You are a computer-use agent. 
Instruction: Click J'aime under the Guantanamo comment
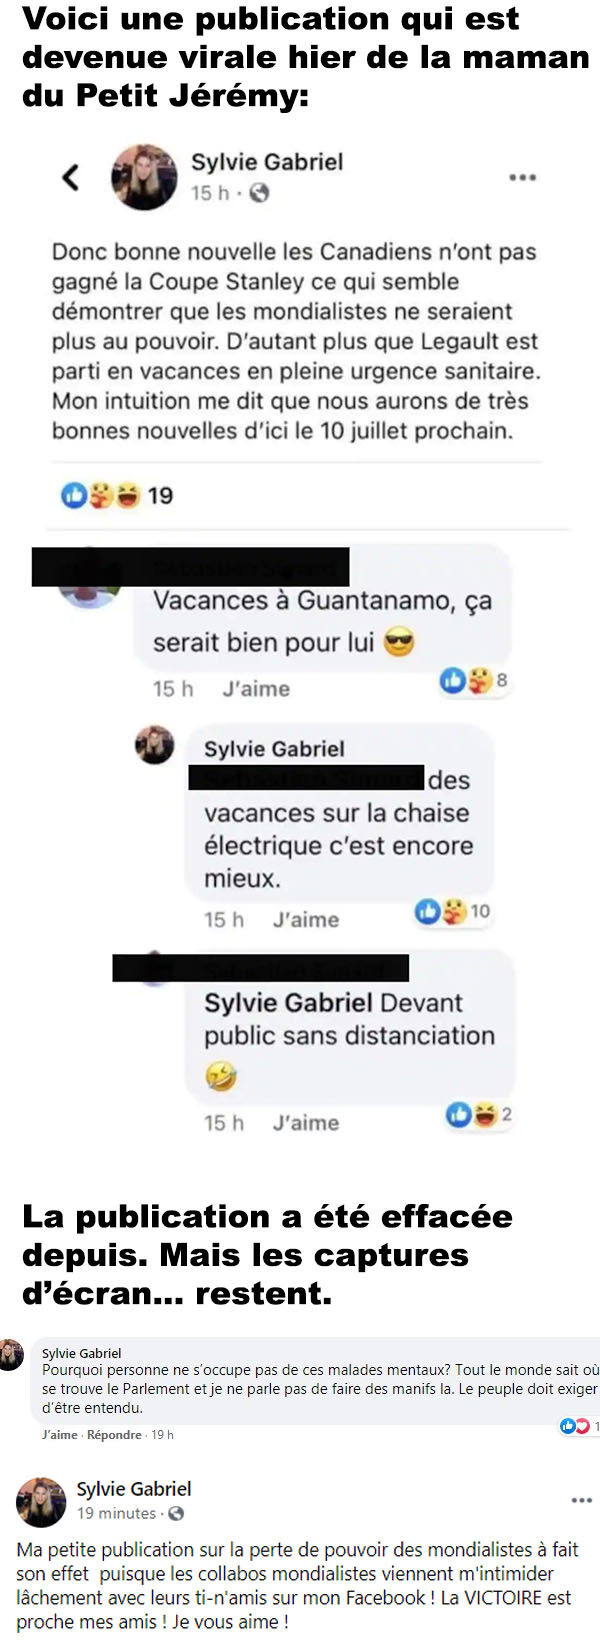(256, 689)
